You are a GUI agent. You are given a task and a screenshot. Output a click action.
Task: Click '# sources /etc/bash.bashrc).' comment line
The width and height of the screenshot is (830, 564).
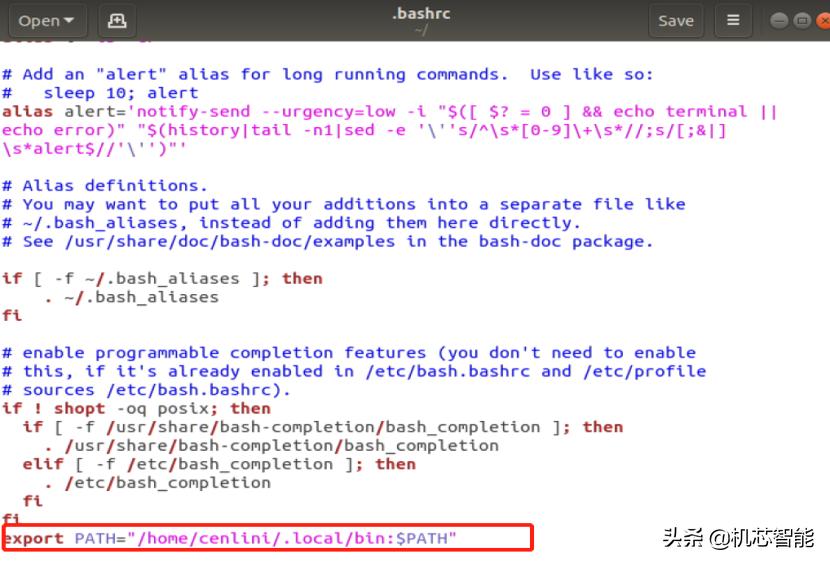(x=146, y=390)
